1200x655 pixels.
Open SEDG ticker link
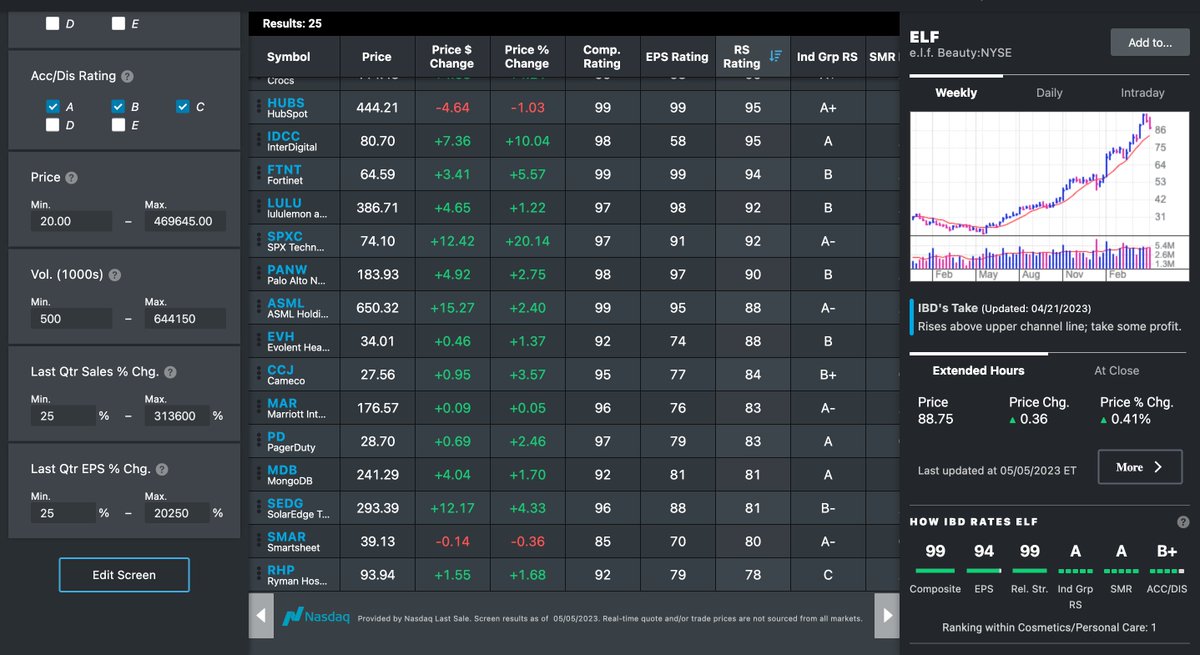[285, 503]
